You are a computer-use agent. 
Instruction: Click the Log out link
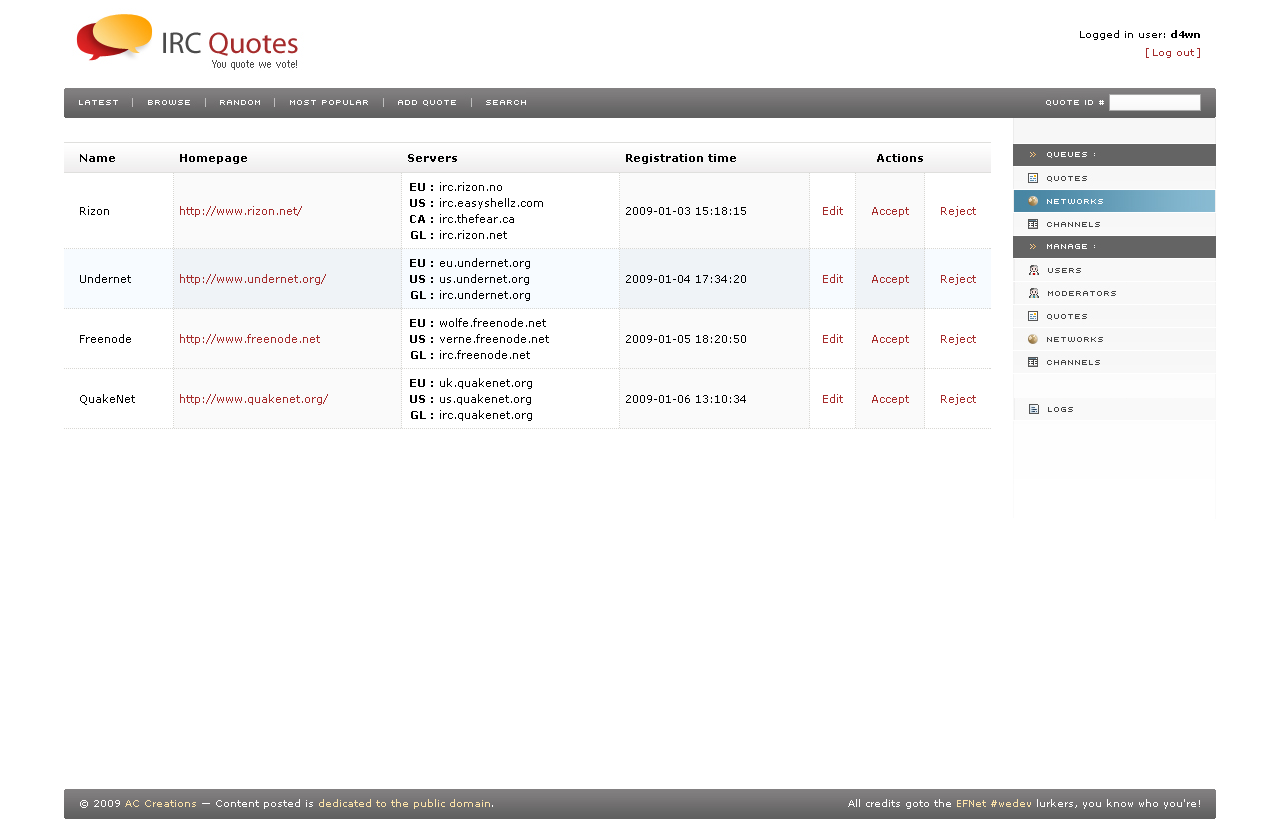pyautogui.click(x=1173, y=53)
